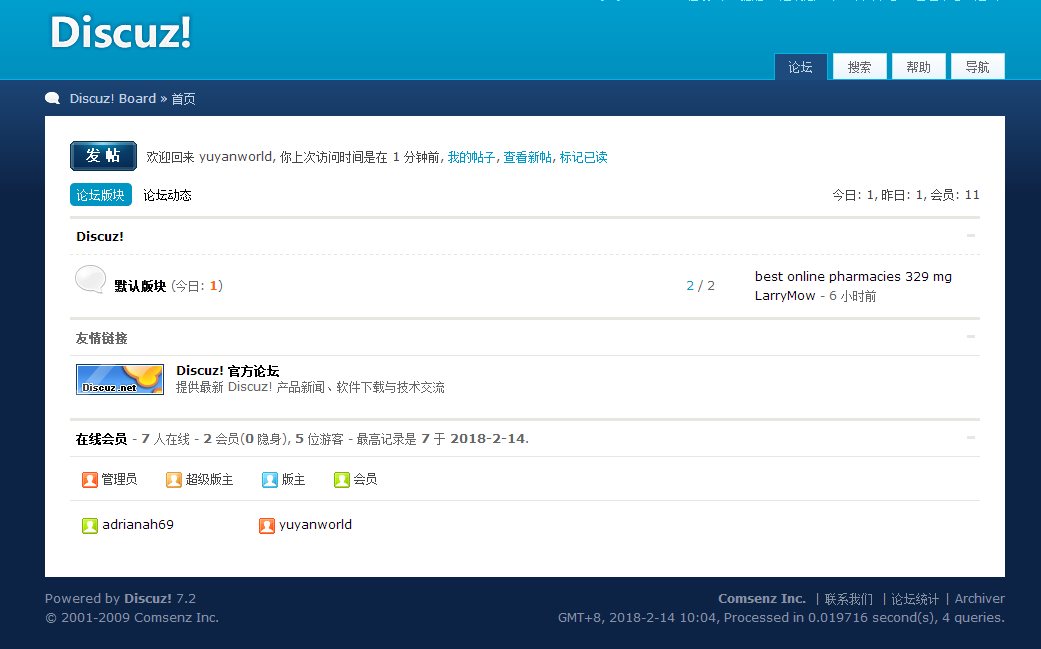Click the 会员 legend icon

pyautogui.click(x=342, y=480)
